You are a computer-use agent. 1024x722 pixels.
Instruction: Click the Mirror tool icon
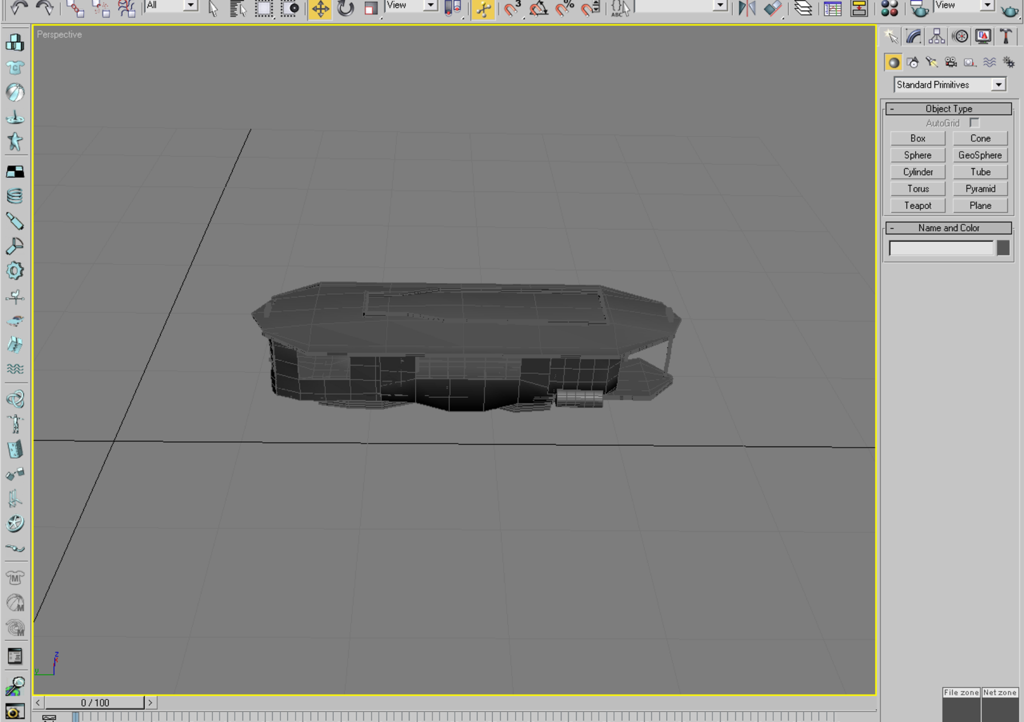pyautogui.click(x=747, y=9)
